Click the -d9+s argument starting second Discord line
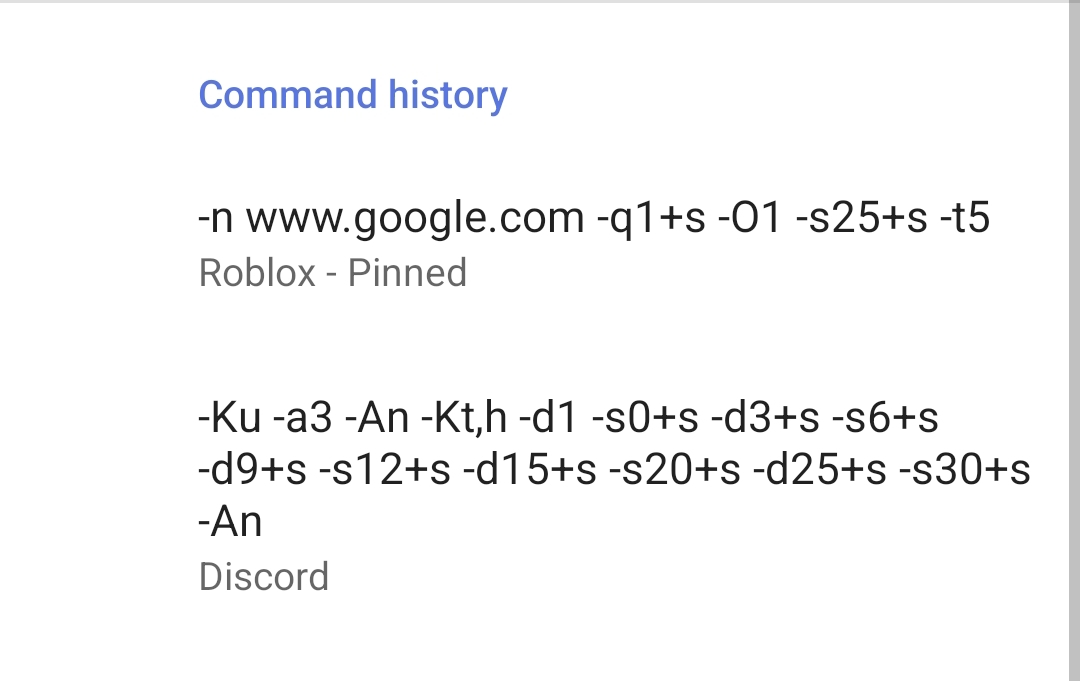This screenshot has width=1080, height=681. (x=252, y=470)
